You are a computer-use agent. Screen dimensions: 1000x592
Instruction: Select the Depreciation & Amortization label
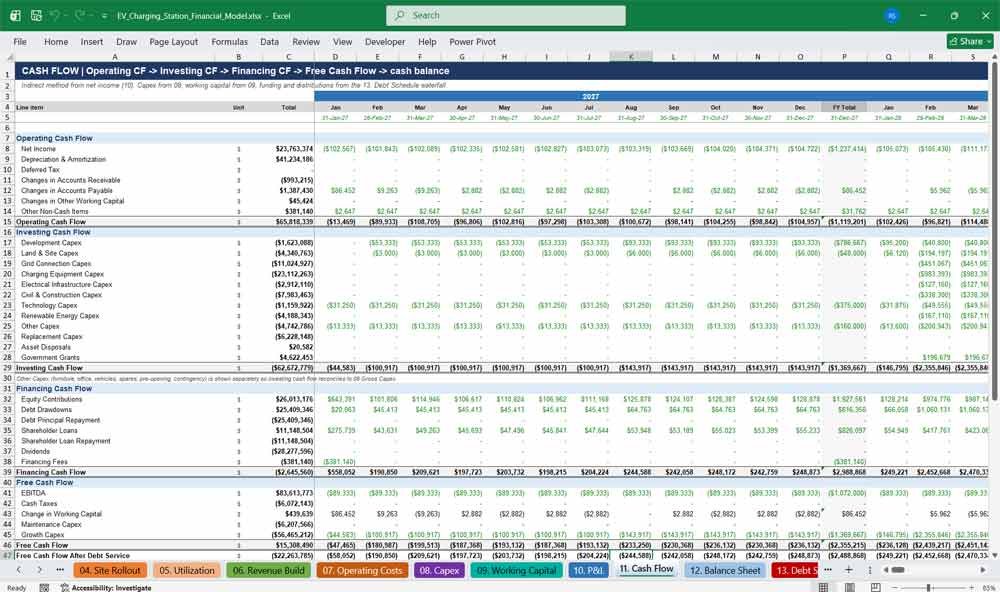[63, 159]
